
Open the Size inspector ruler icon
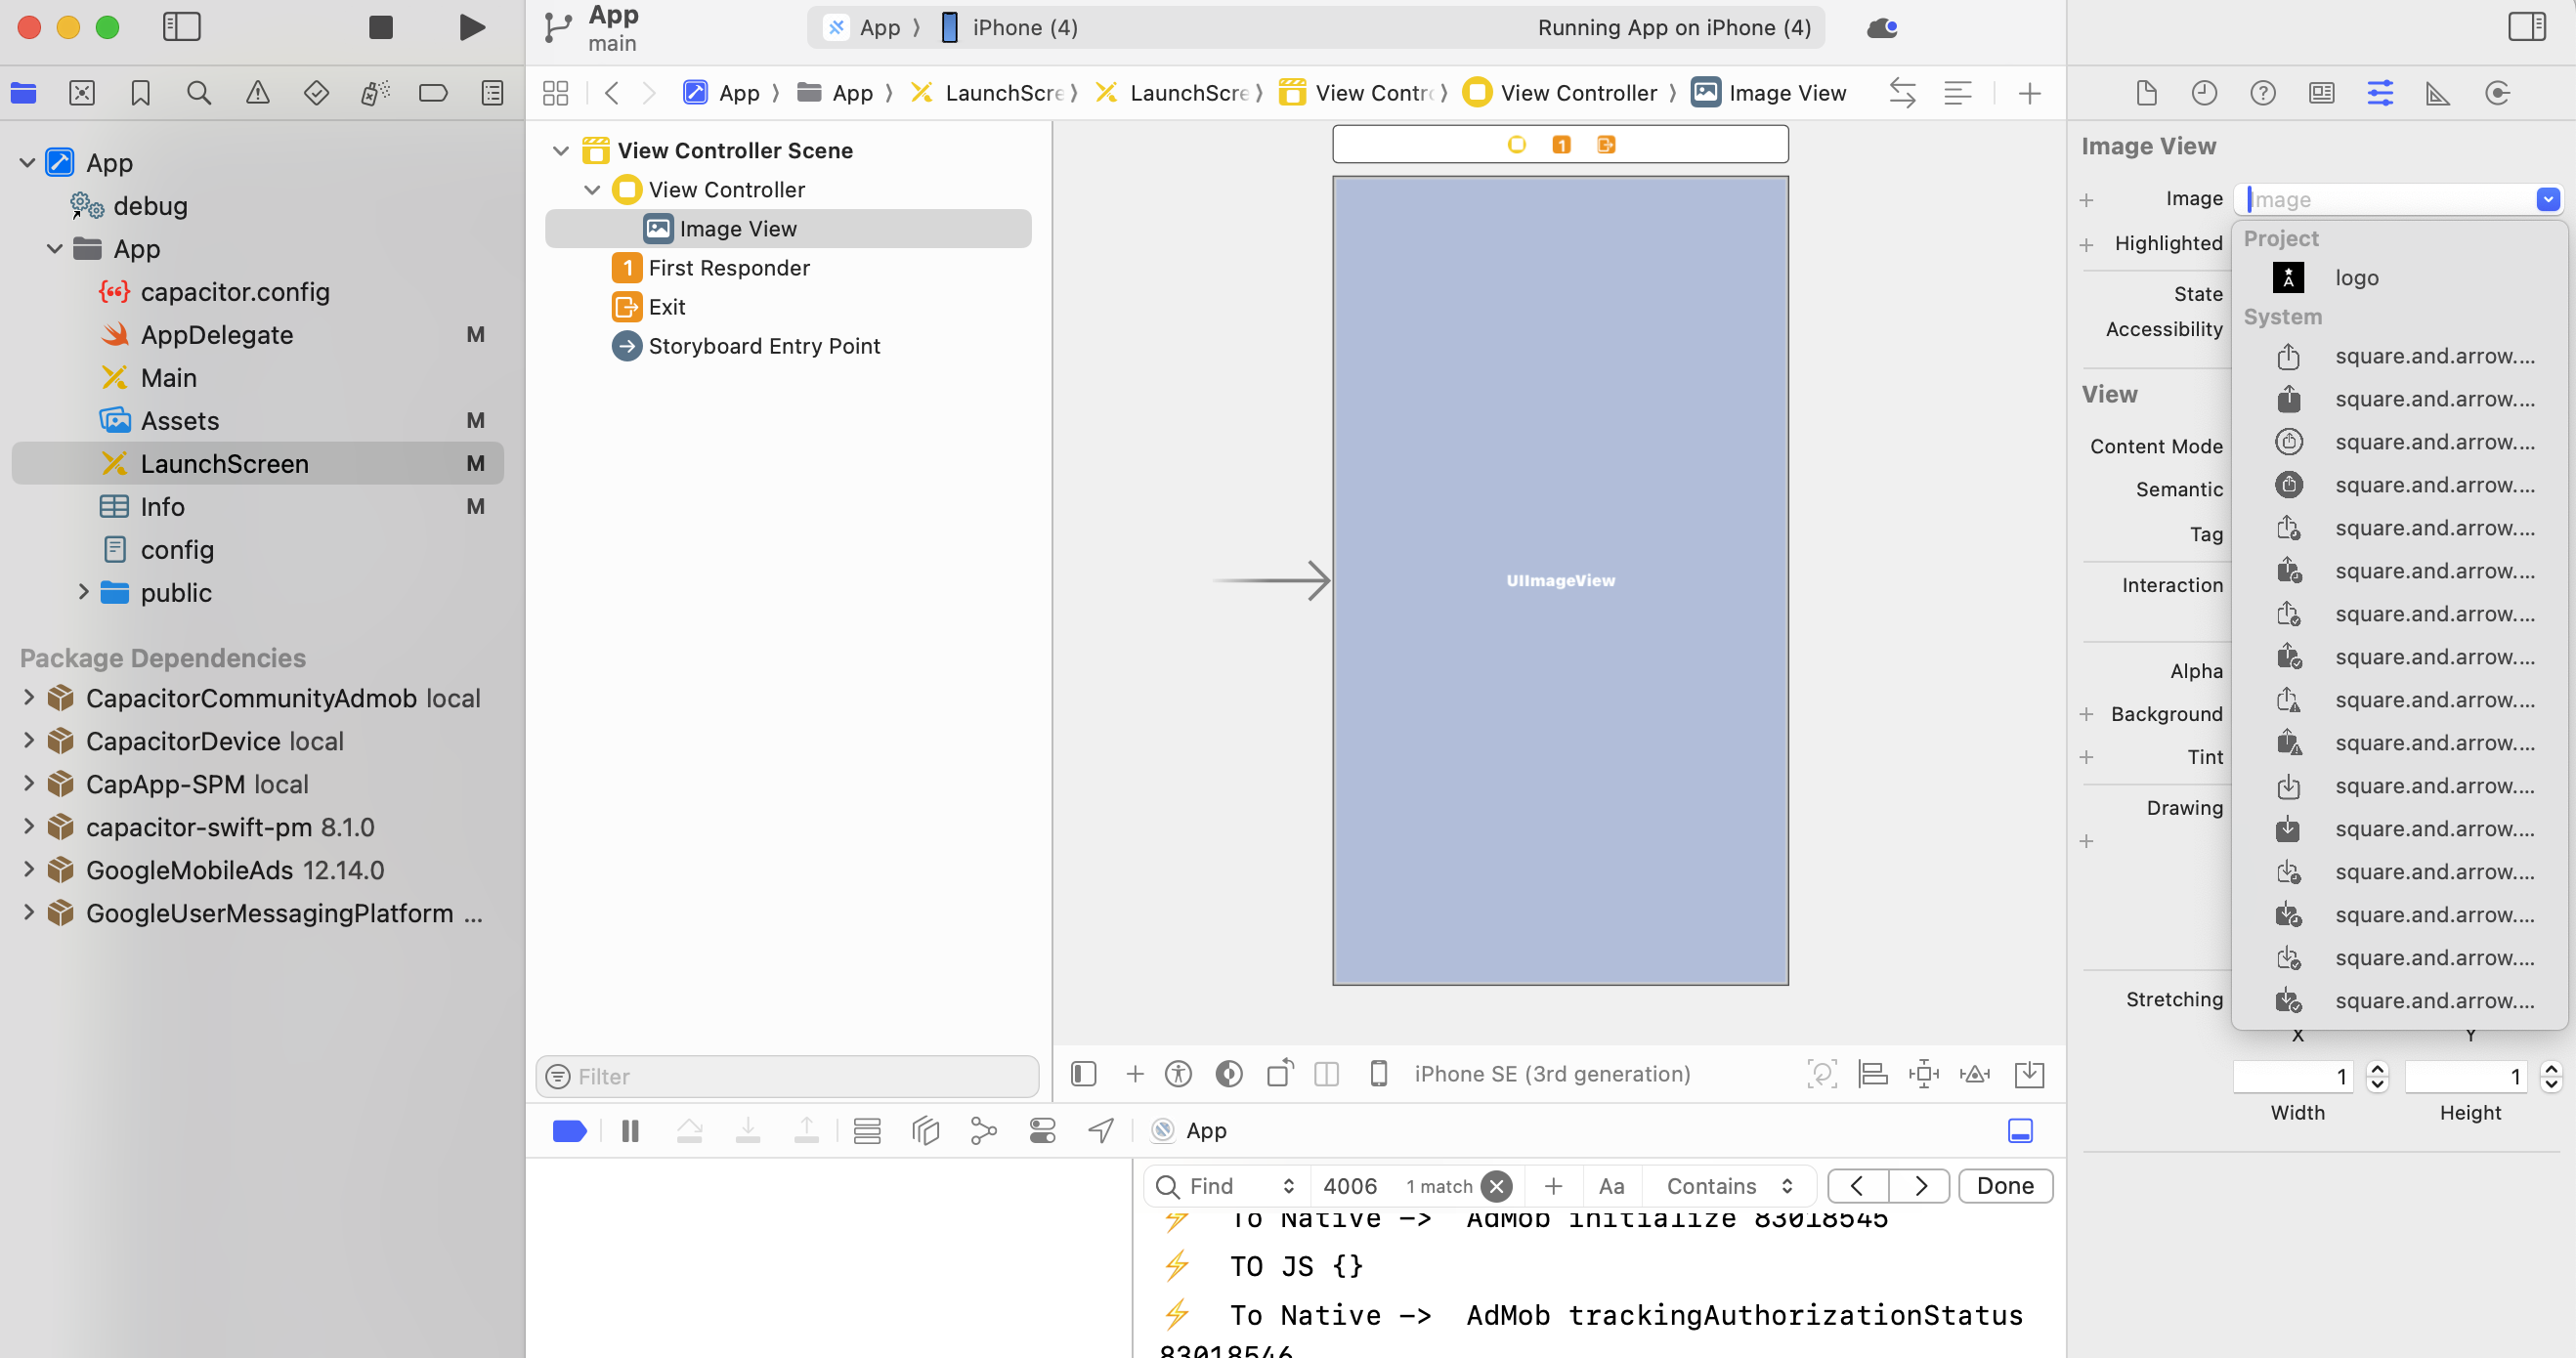(x=2438, y=93)
